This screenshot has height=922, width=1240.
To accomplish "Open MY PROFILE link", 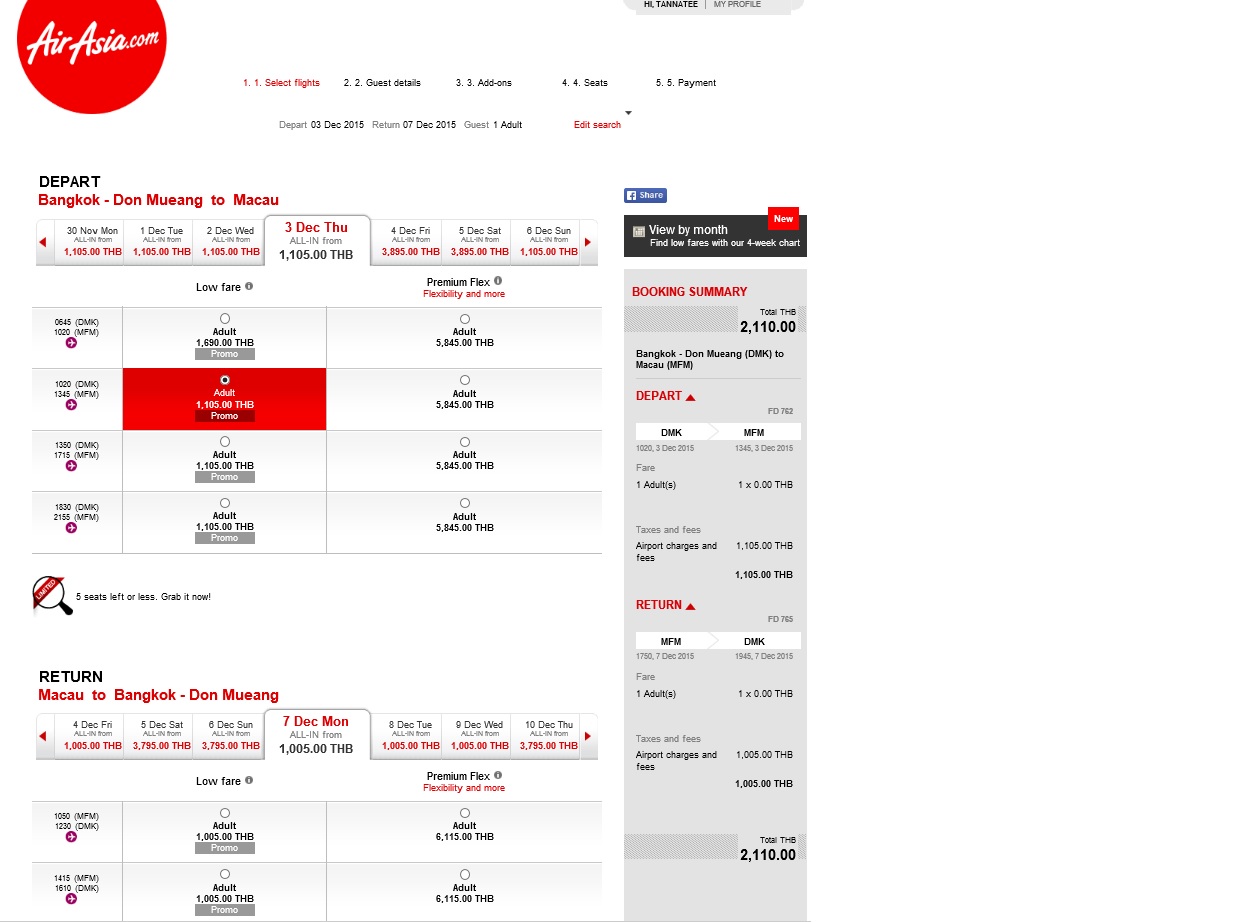I will pyautogui.click(x=737, y=5).
